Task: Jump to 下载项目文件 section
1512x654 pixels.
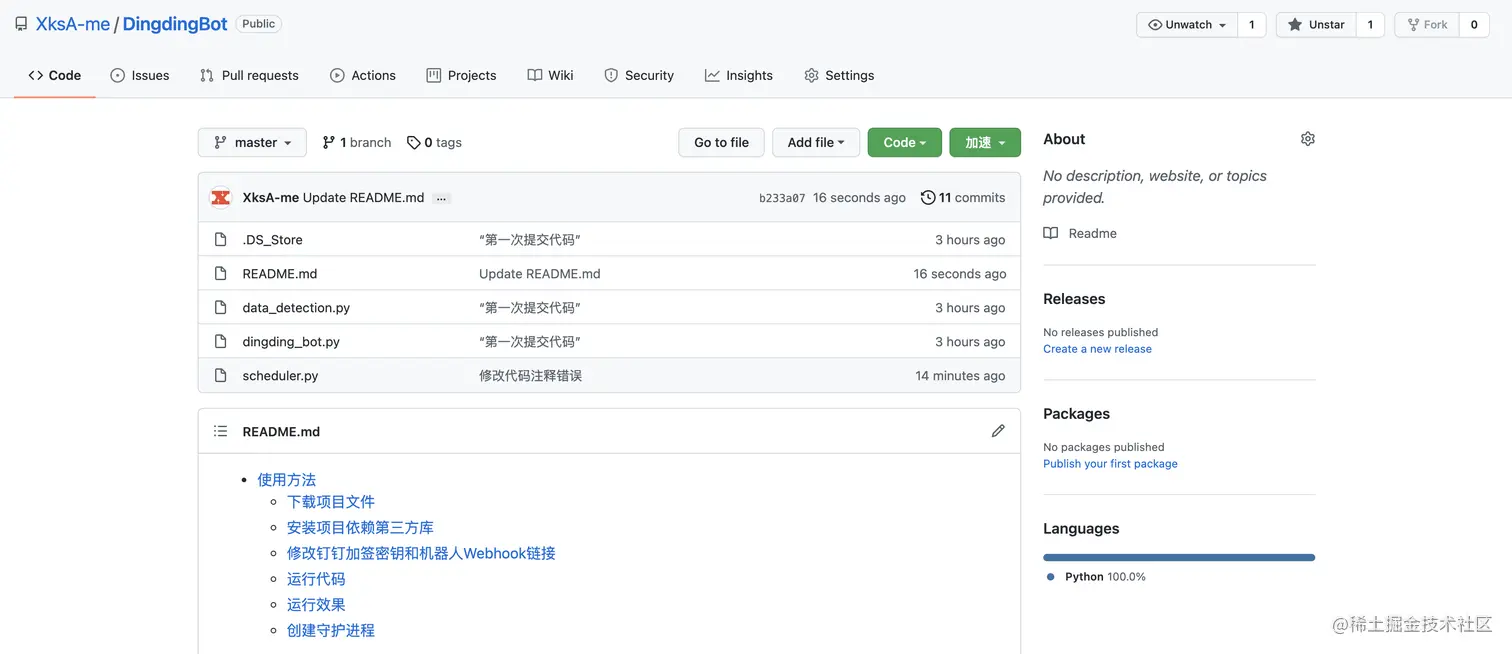Action: (331, 502)
